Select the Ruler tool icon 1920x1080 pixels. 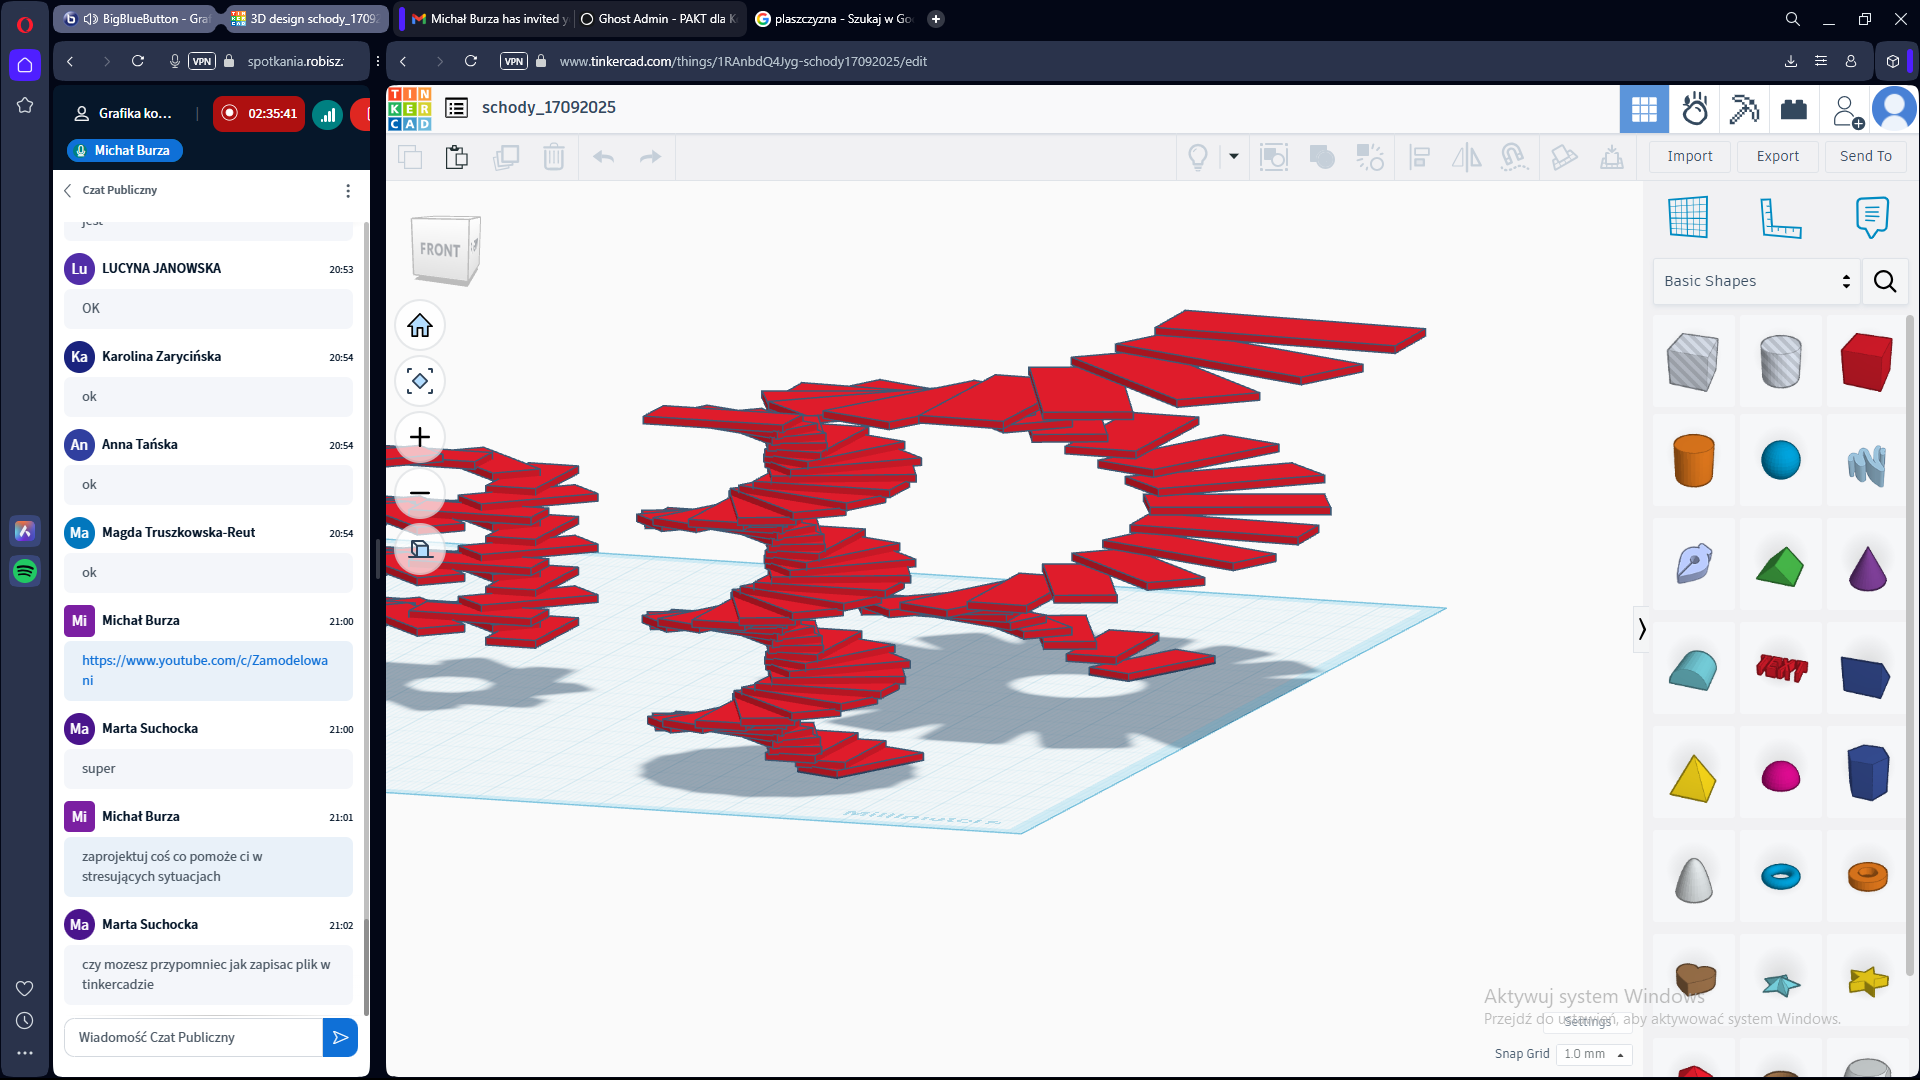[1780, 217]
